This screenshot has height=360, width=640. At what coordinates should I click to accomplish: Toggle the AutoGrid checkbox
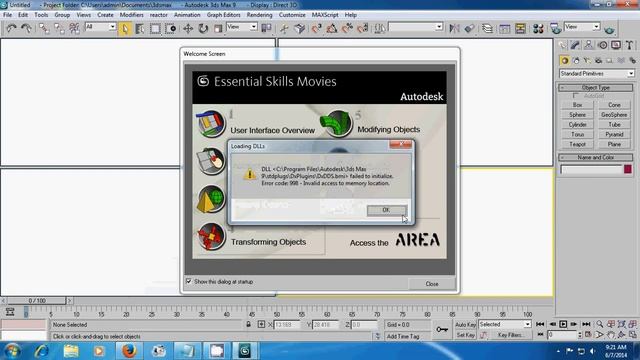[x=576, y=96]
